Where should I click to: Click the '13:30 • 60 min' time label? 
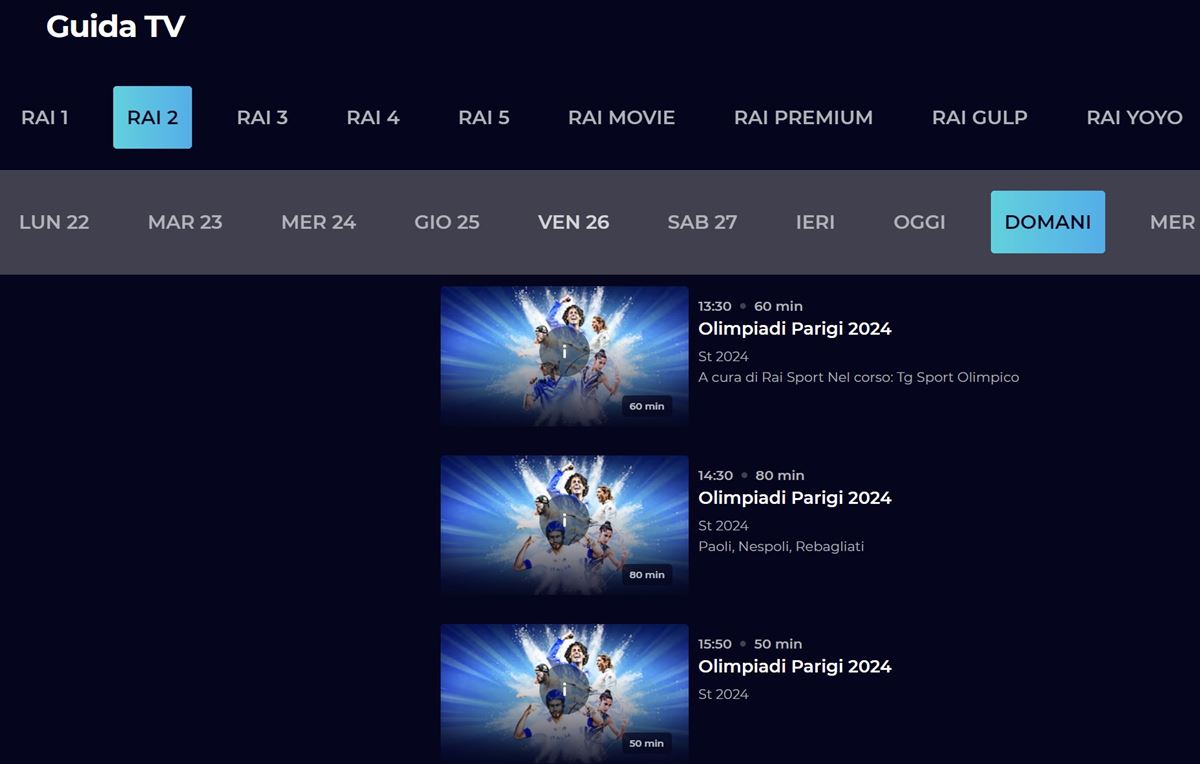[x=750, y=306]
